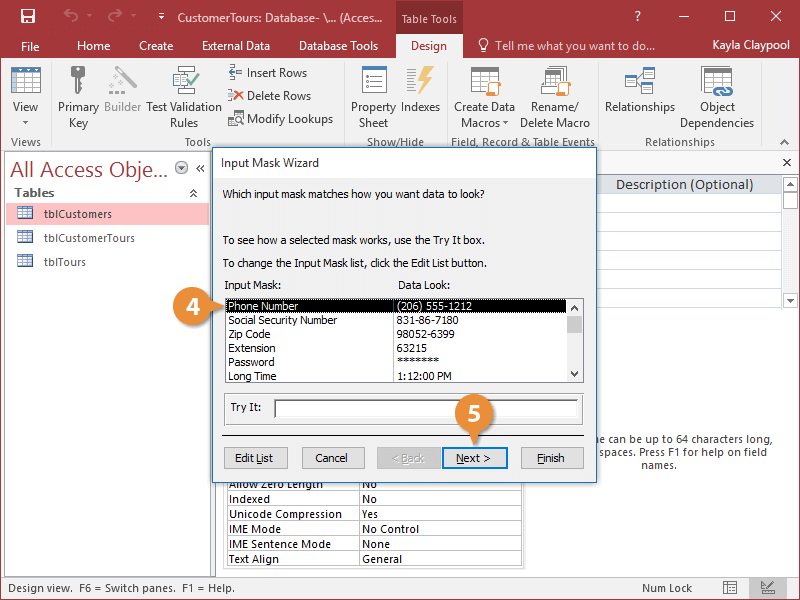Click Cancel in the wizard
Screen dimensions: 800x600
pos(333,458)
